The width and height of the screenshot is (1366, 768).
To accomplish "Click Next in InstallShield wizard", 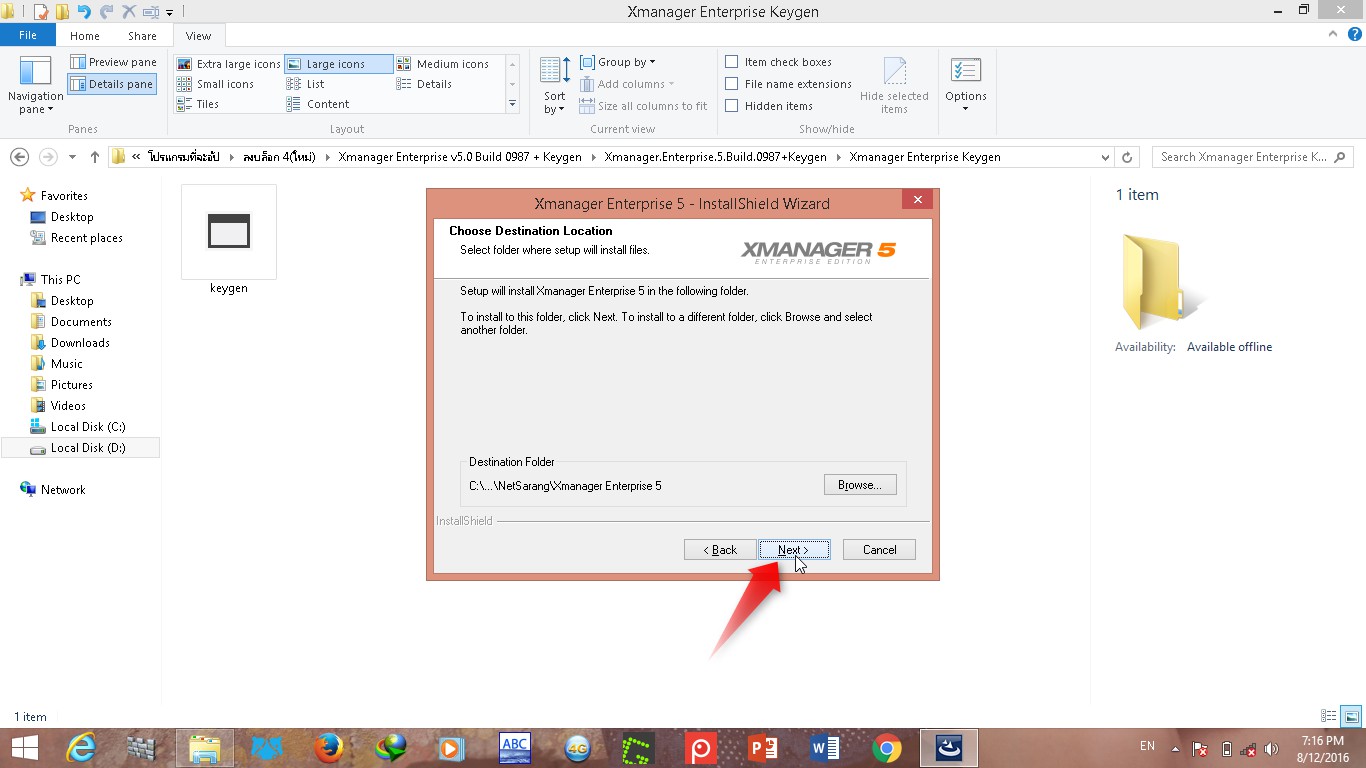I will 794,550.
